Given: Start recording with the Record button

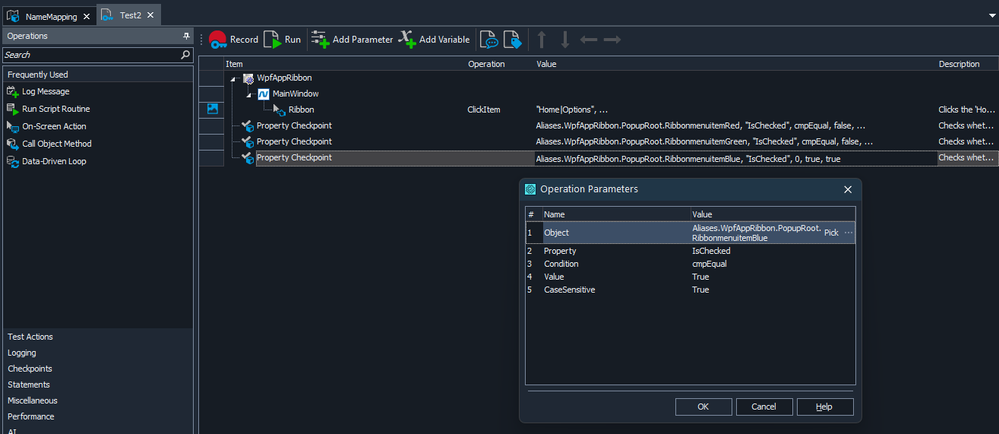Looking at the screenshot, I should click(233, 40).
